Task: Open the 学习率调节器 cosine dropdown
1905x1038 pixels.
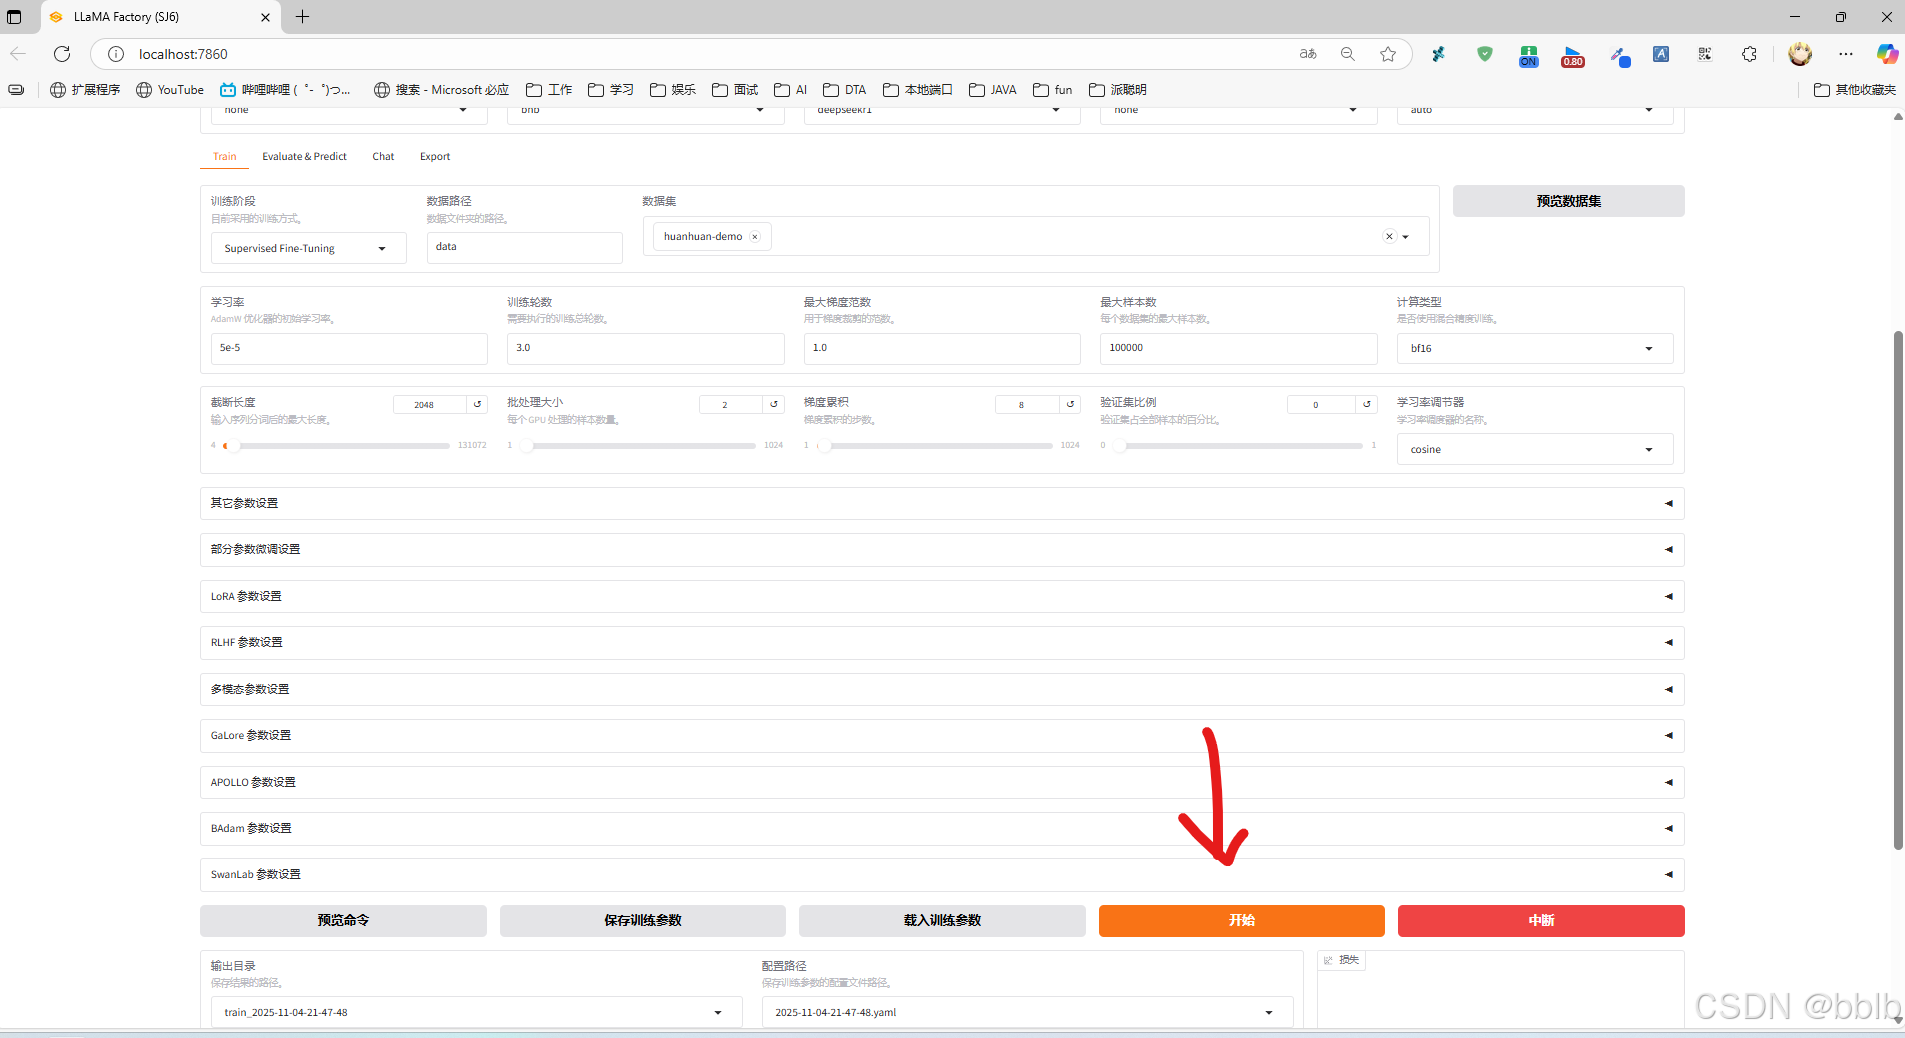Action: (x=1534, y=449)
